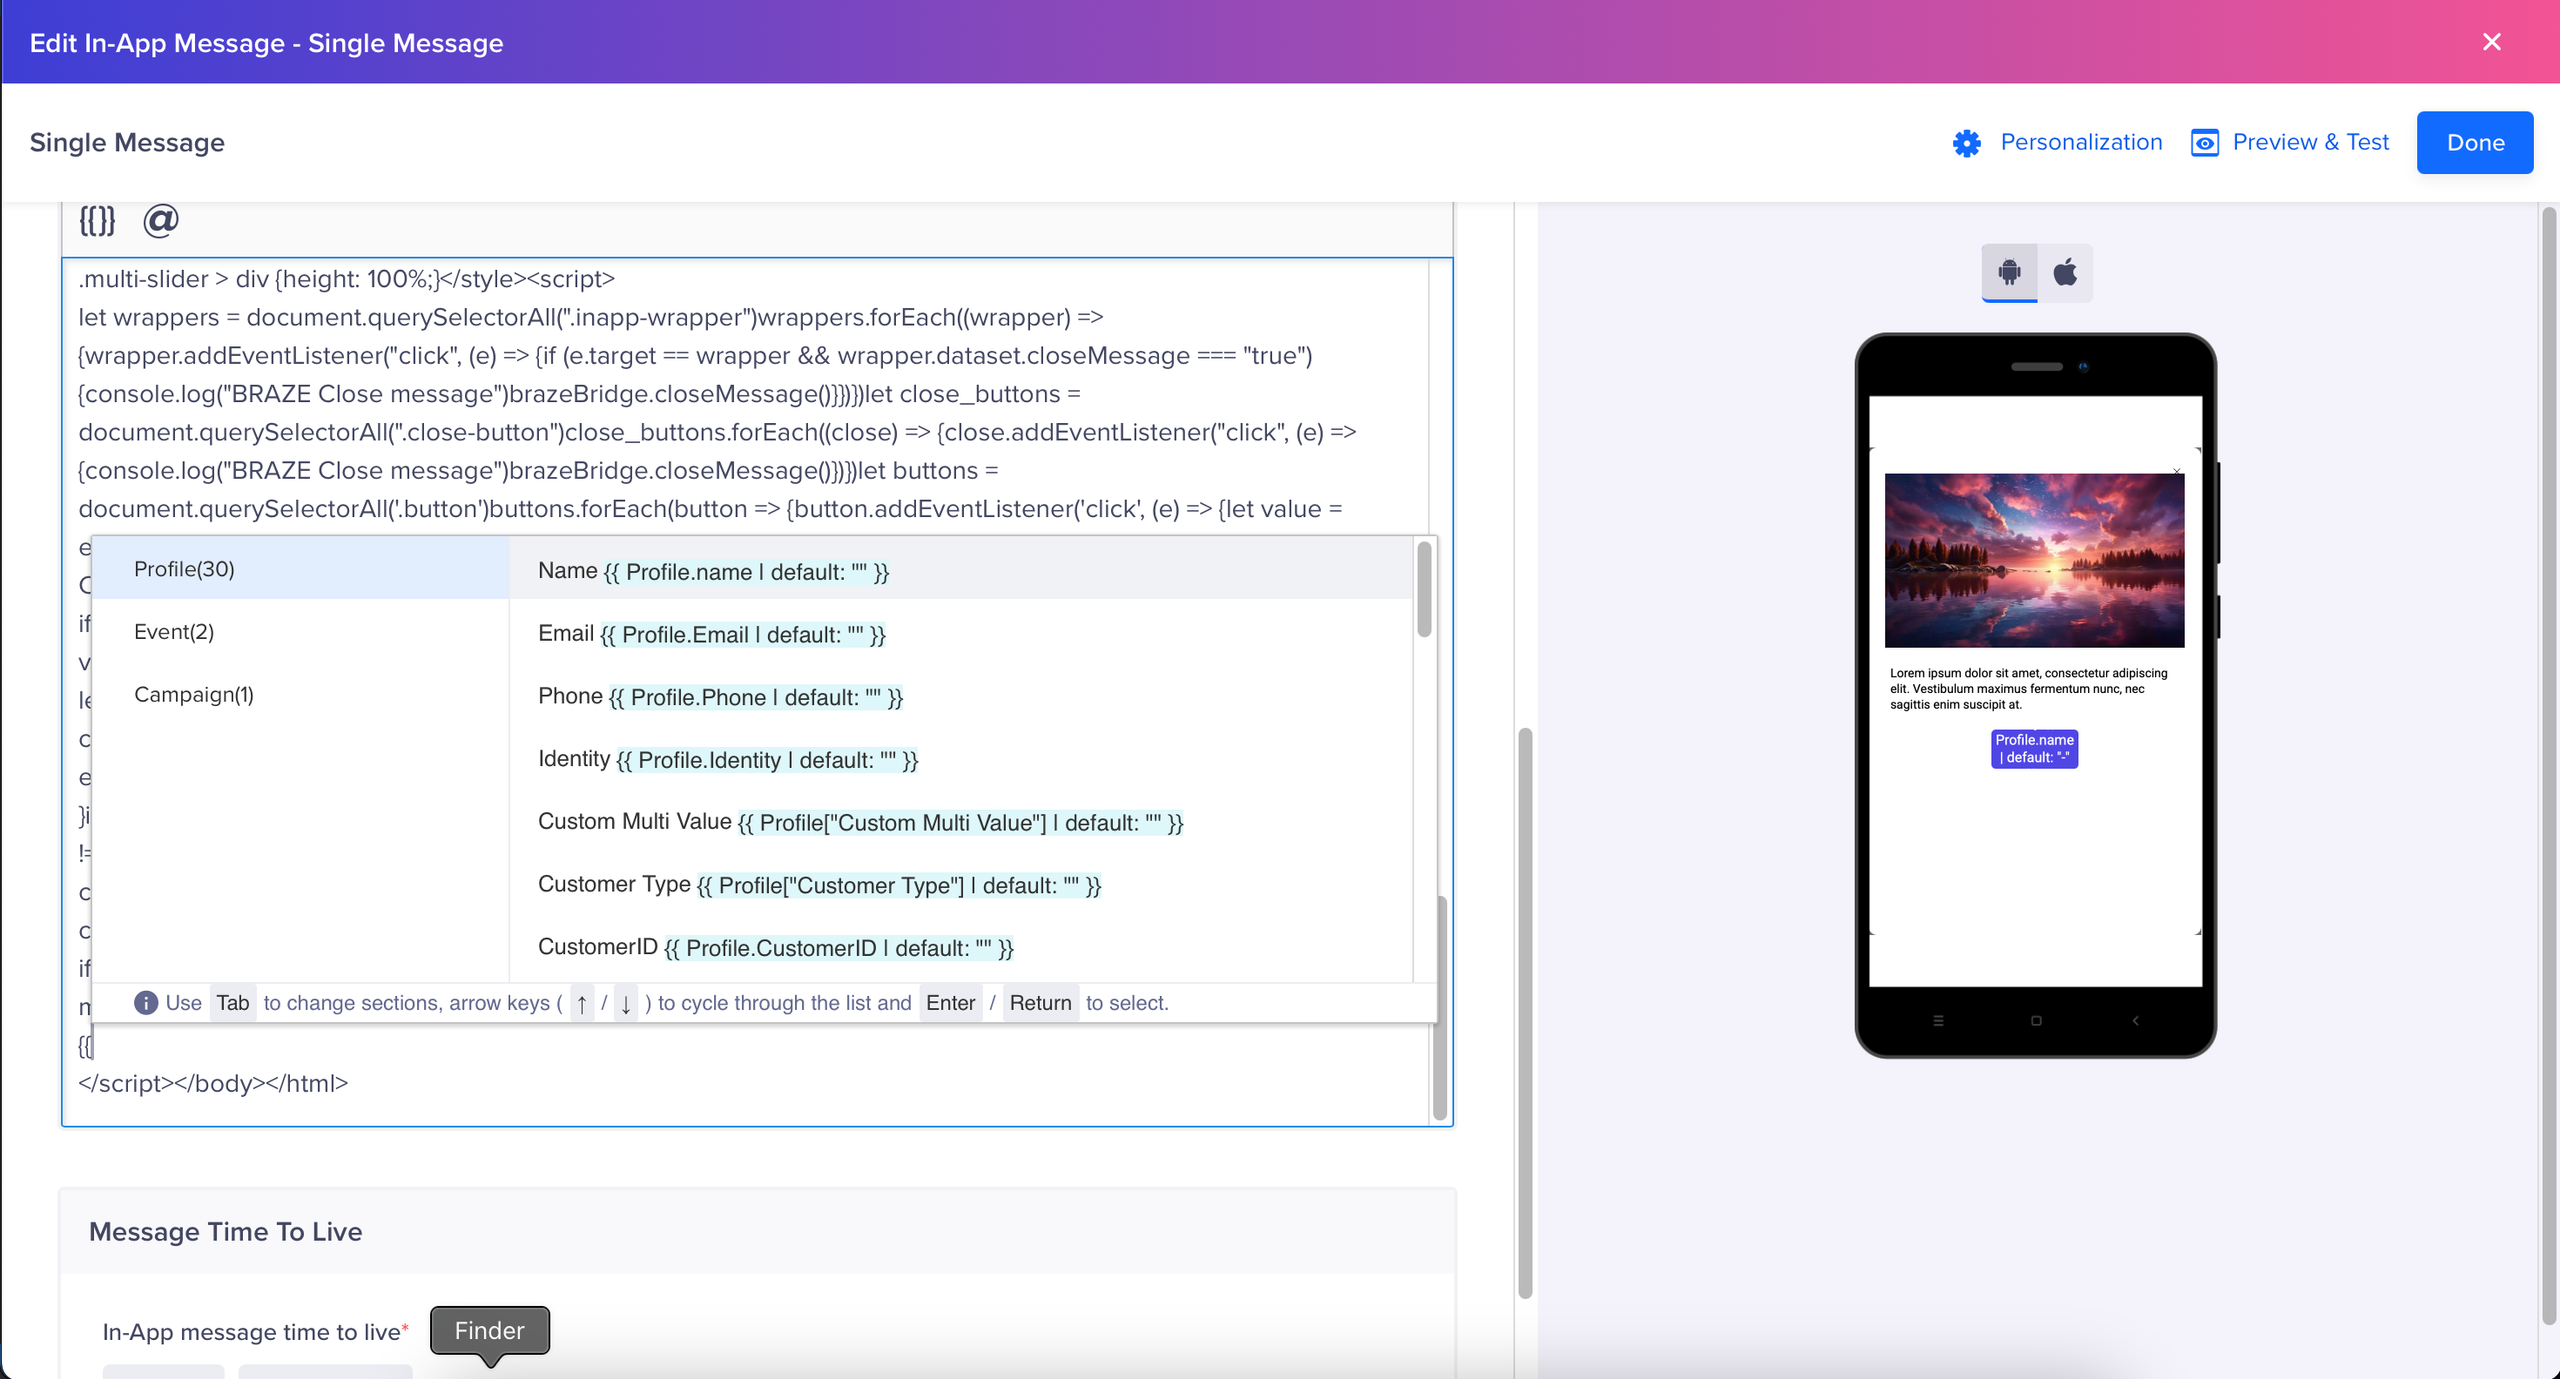The height and width of the screenshot is (1379, 2560).
Task: Choose the Phone profile variable suggestion
Action: pos(720,697)
